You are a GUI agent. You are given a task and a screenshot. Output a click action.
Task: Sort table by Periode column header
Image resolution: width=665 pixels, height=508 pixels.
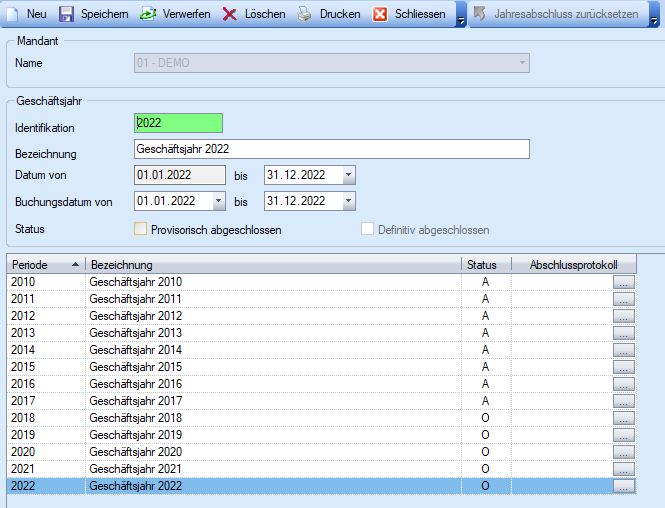point(45,264)
